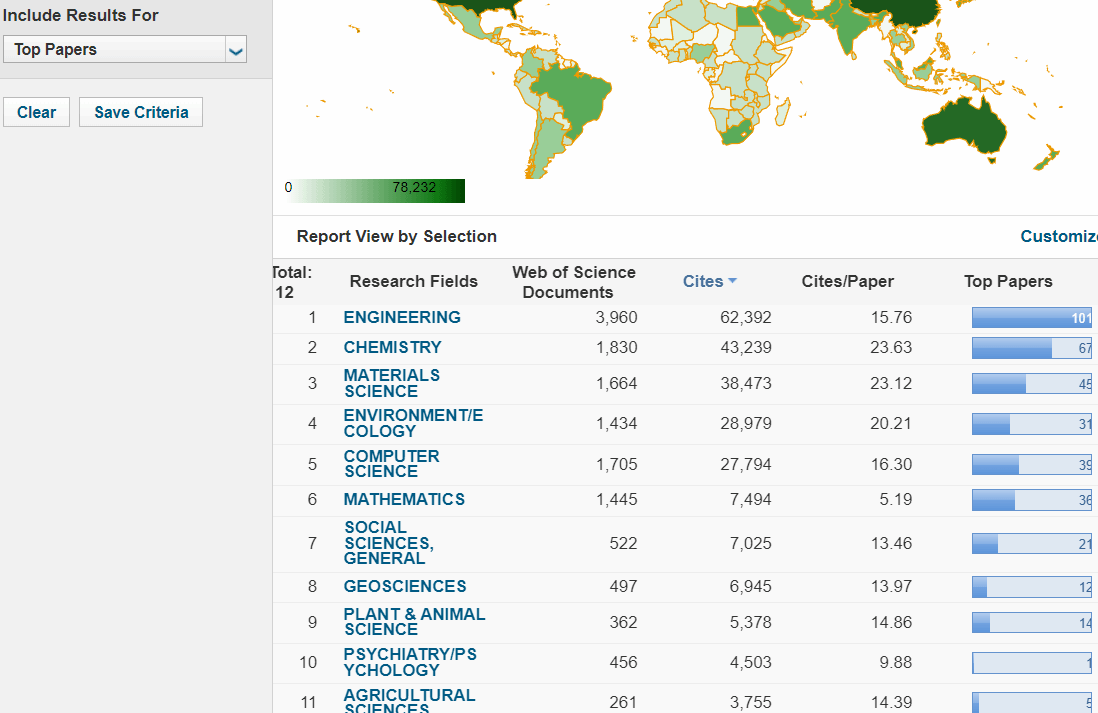Open SOCIAL SCIENCES, GENERAL link
The image size is (1098, 713).
click(388, 542)
